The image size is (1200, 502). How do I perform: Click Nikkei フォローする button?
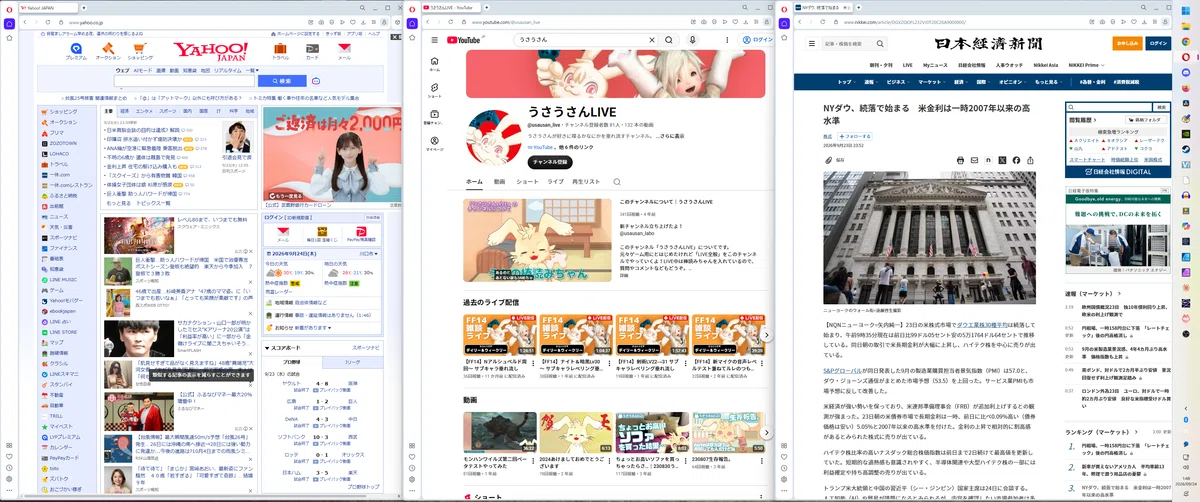pos(856,136)
